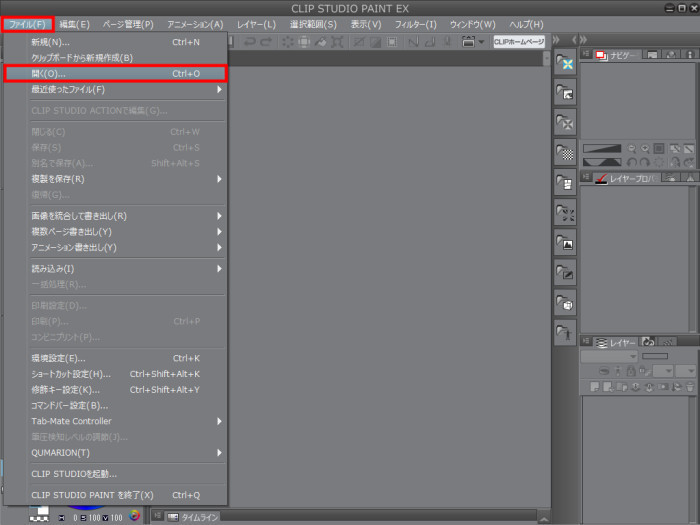The width and height of the screenshot is (700, 525).
Task: Select 開く(O)... from File menu
Action: (116, 74)
